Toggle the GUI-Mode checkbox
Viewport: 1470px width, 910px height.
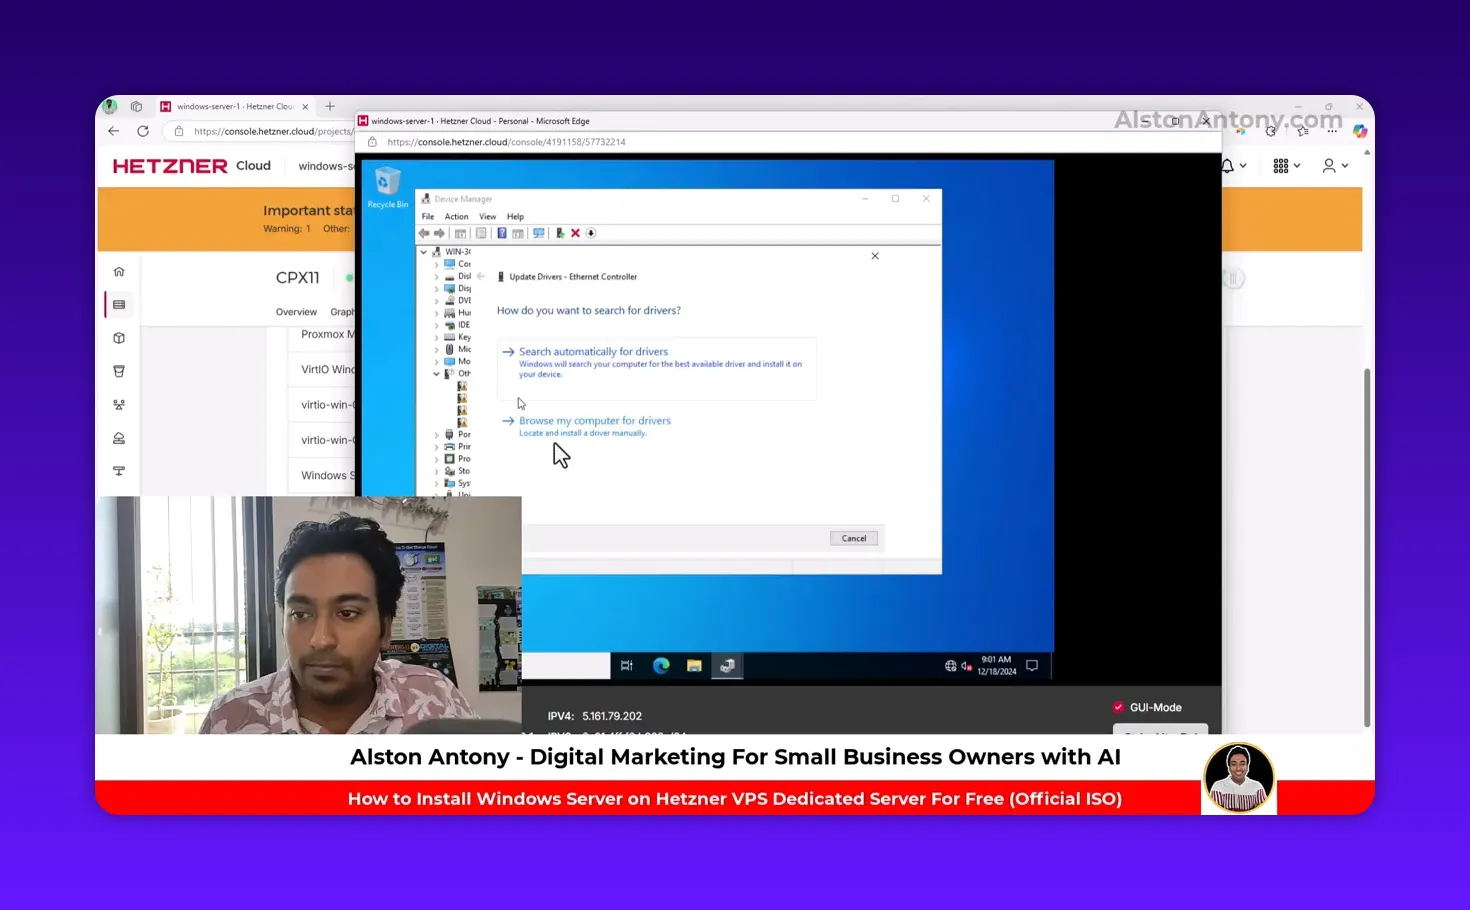coord(1118,708)
